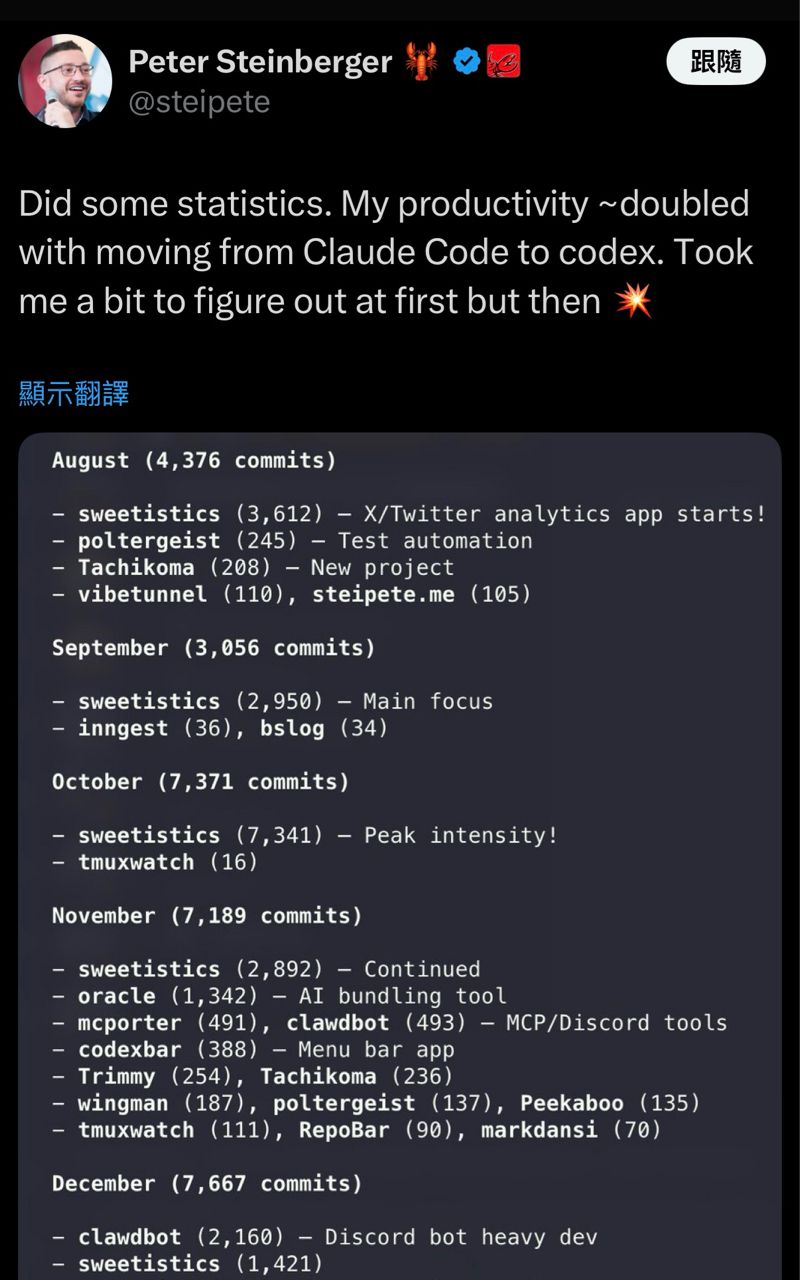Open the @steipete handle link
Image resolution: width=800 pixels, height=1280 pixels.
[199, 102]
